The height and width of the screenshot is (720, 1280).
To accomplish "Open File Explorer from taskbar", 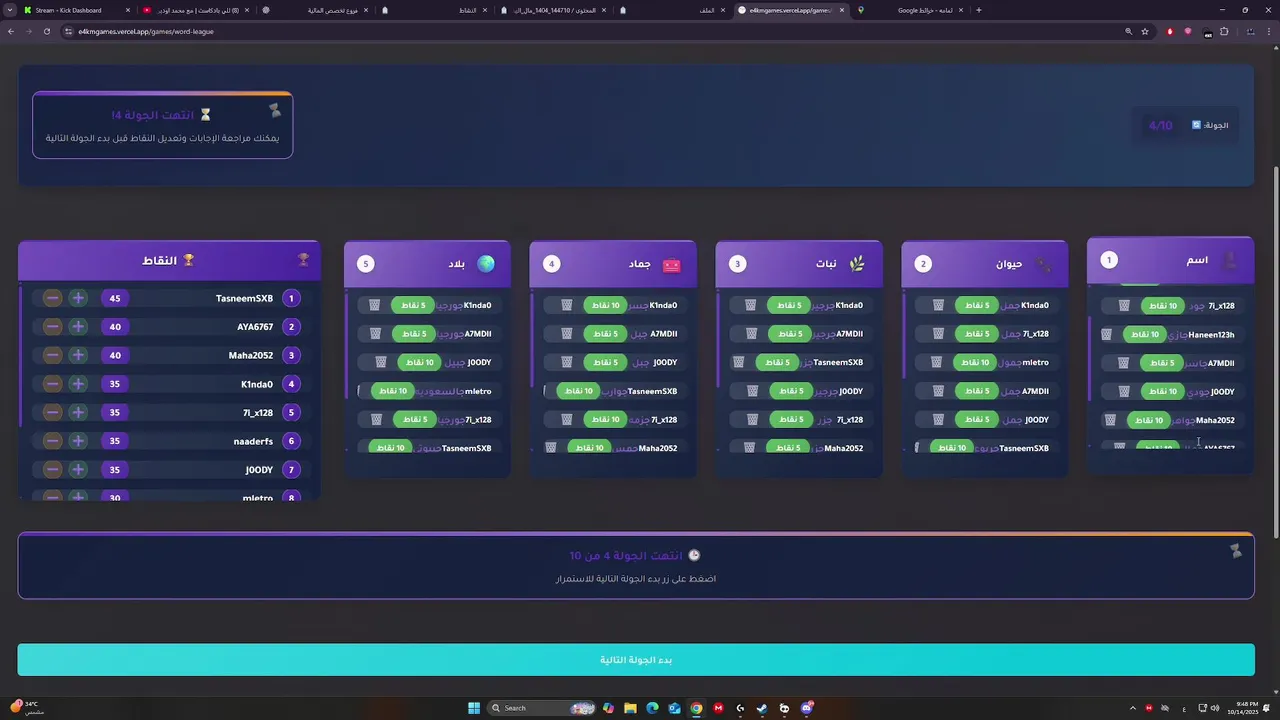I will [630, 708].
